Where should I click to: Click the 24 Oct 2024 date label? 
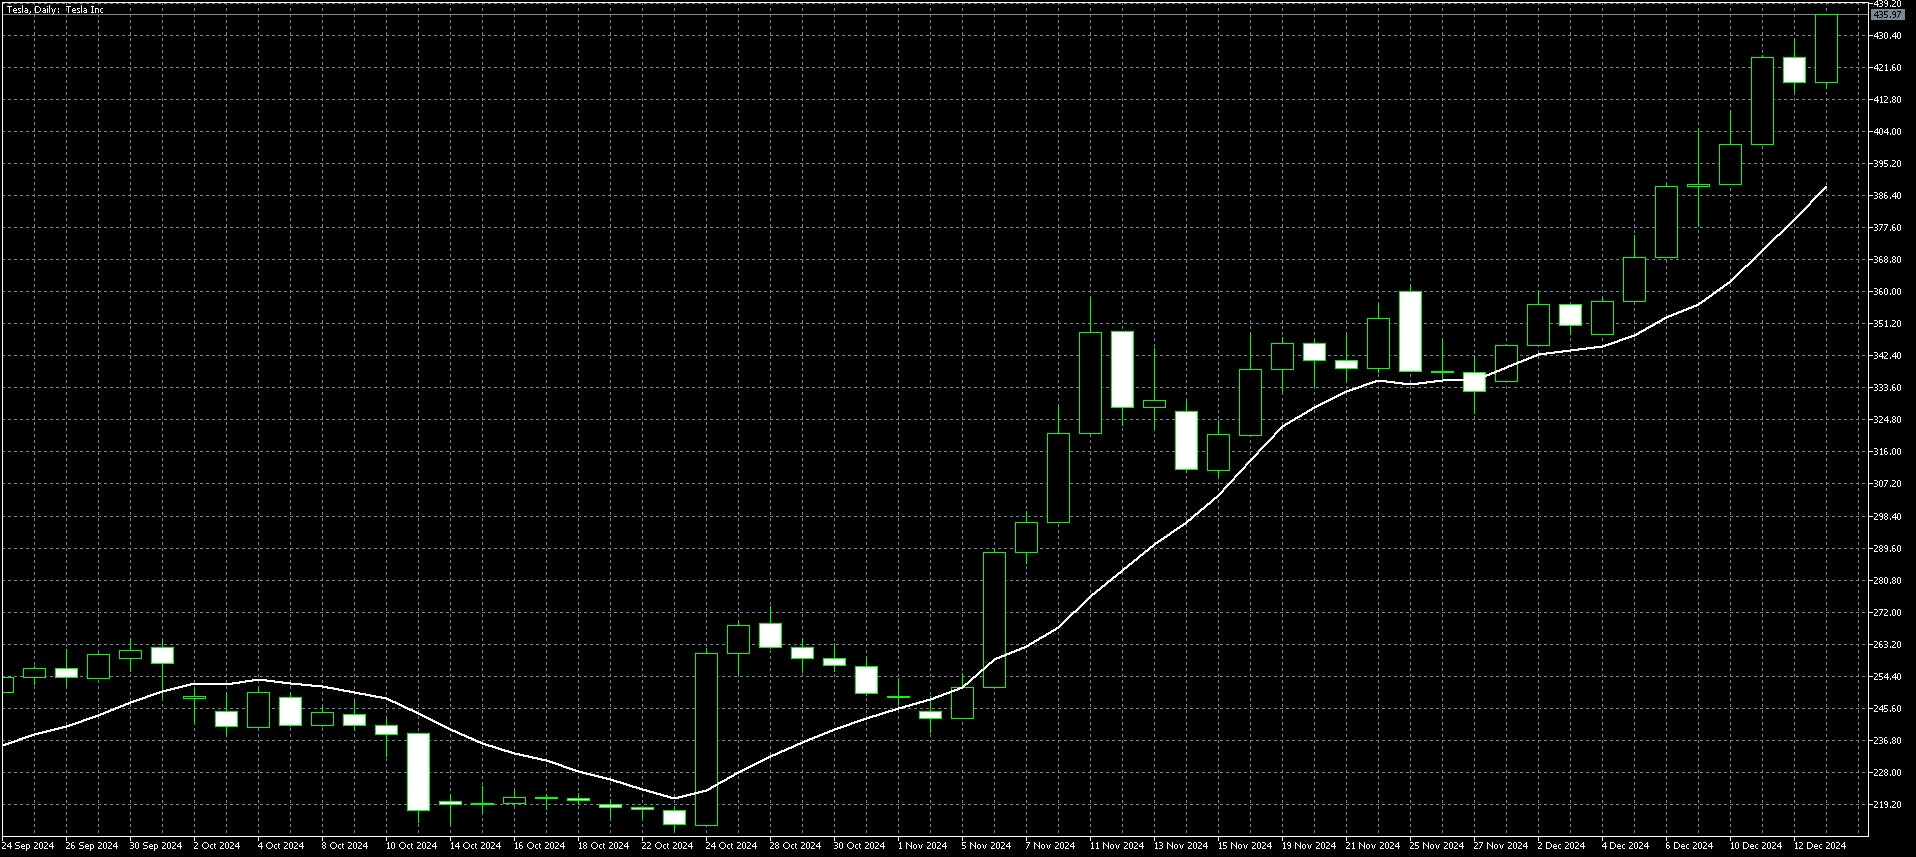coord(731,846)
